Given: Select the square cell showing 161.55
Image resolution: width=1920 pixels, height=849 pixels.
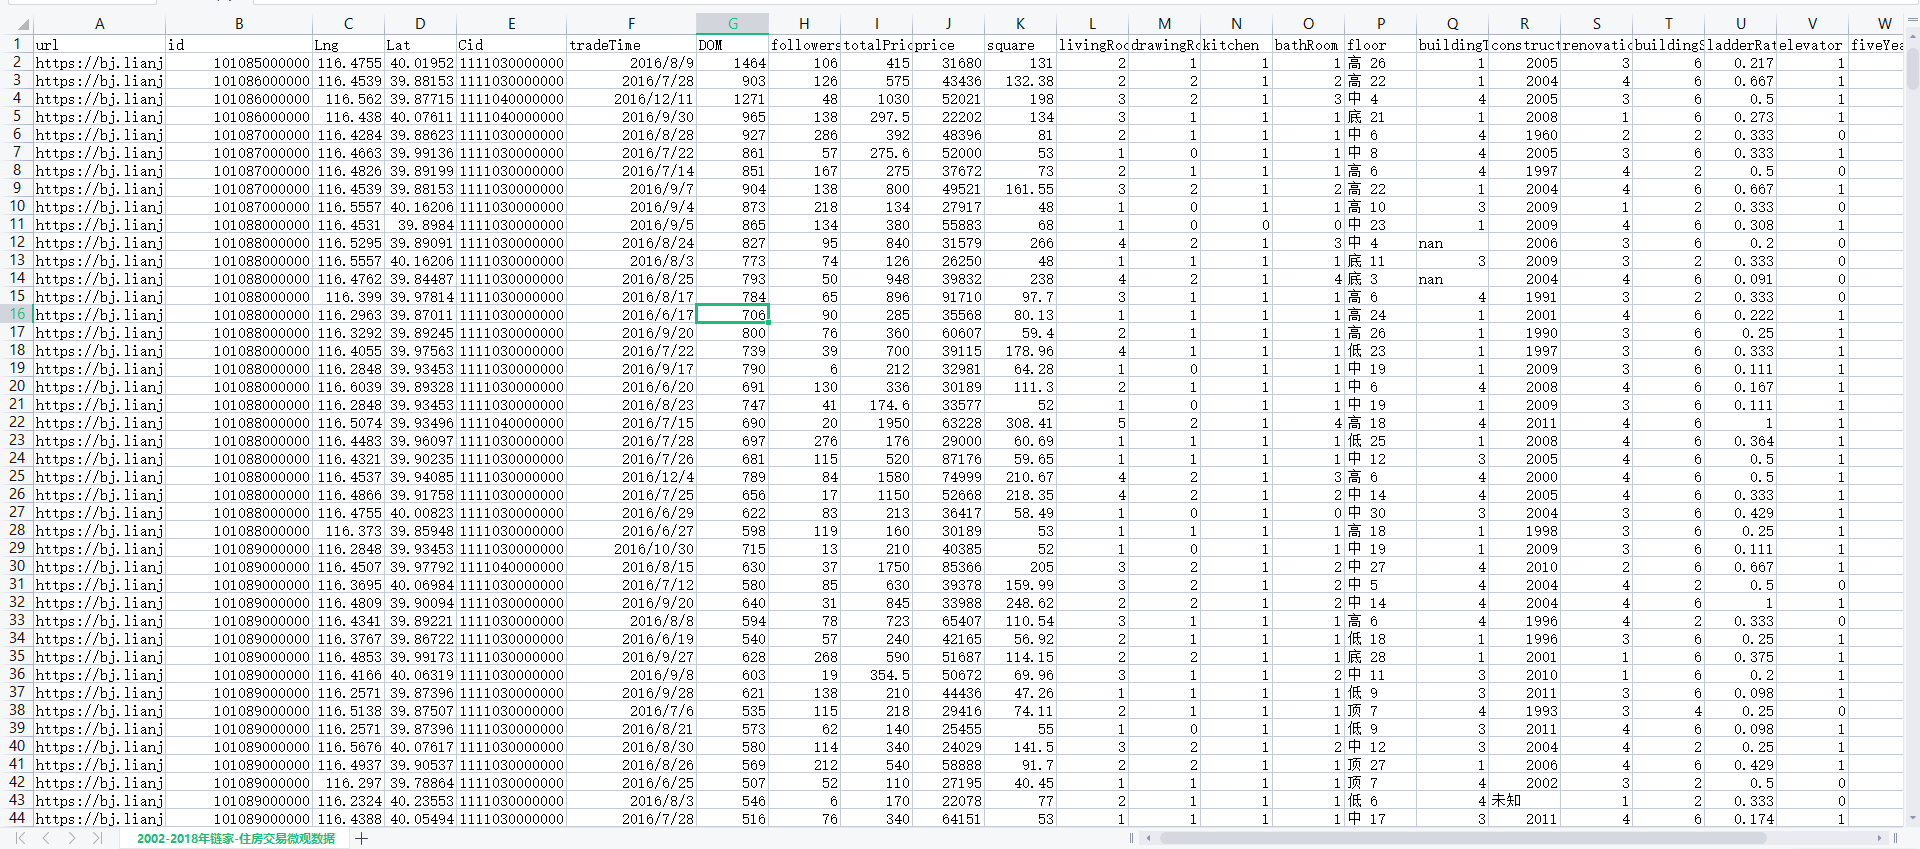Looking at the screenshot, I should tap(1020, 188).
